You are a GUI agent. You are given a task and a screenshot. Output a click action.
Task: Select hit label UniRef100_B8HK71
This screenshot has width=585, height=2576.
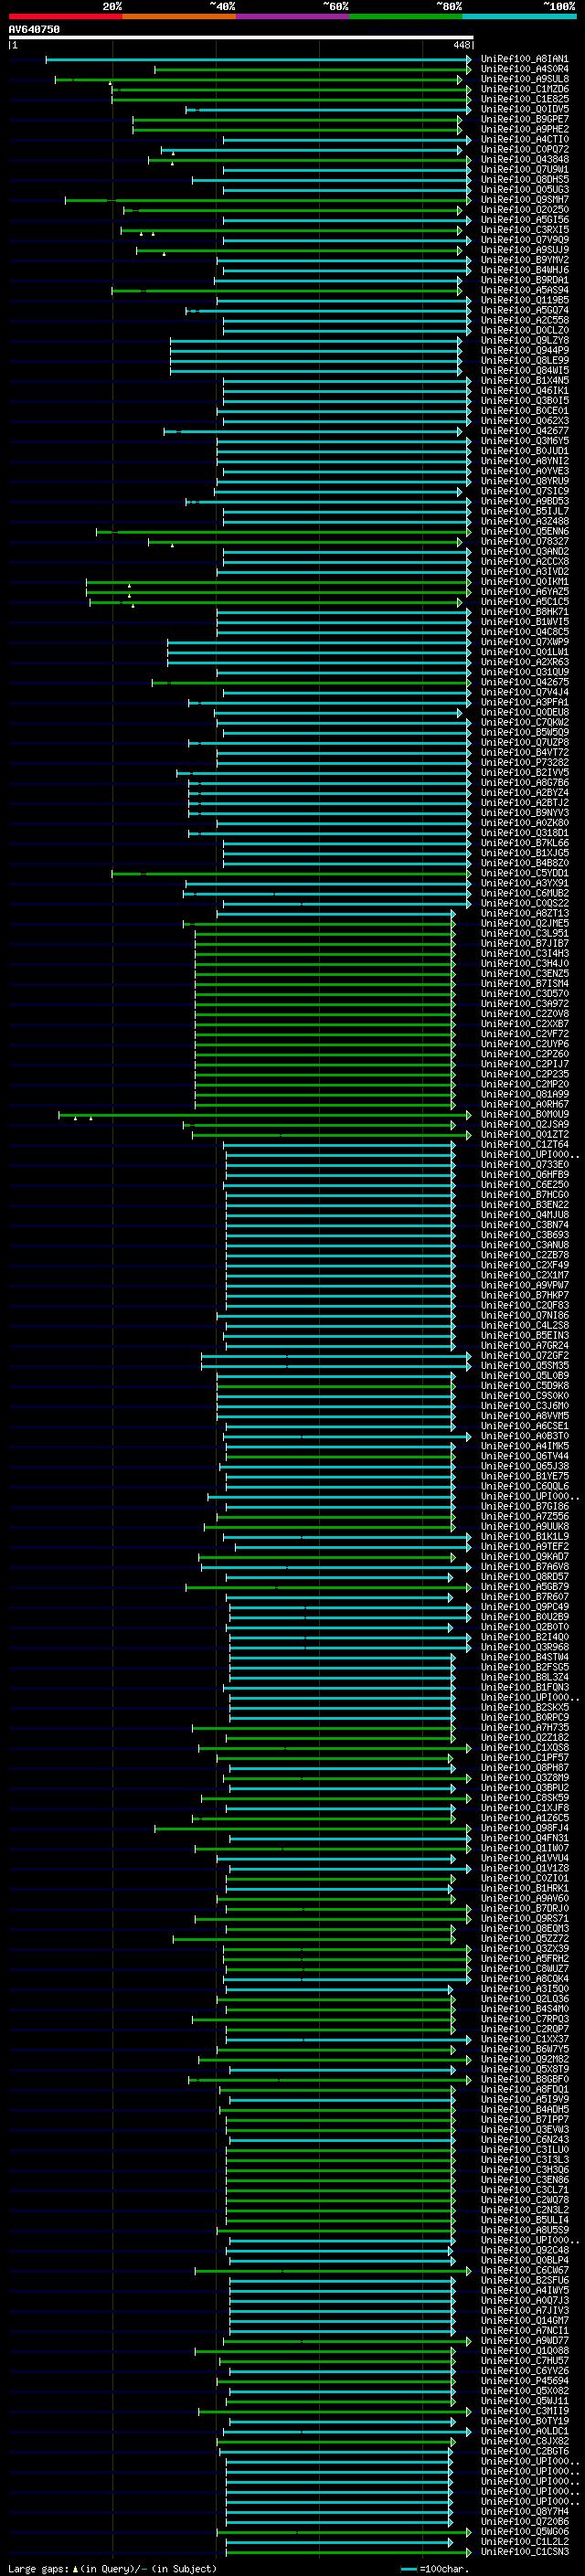[x=525, y=611]
